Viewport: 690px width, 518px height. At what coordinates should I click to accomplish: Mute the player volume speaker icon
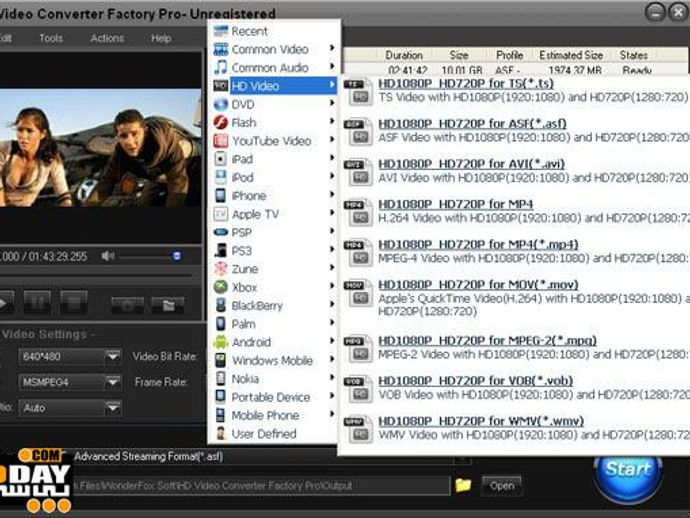tap(108, 256)
